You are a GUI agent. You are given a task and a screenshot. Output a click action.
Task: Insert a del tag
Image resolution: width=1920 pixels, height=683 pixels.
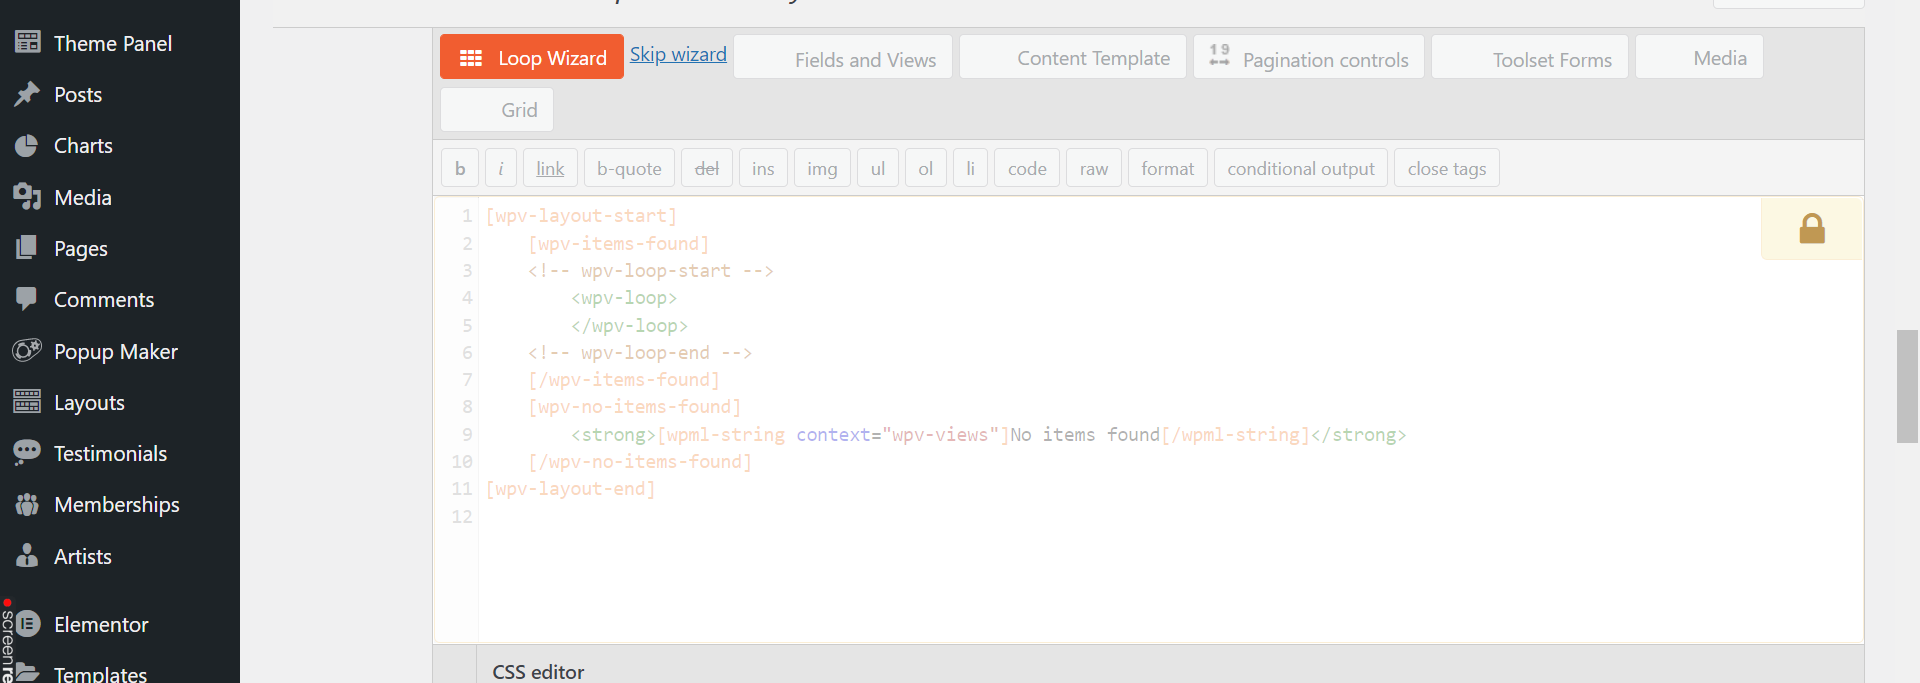click(x=707, y=168)
